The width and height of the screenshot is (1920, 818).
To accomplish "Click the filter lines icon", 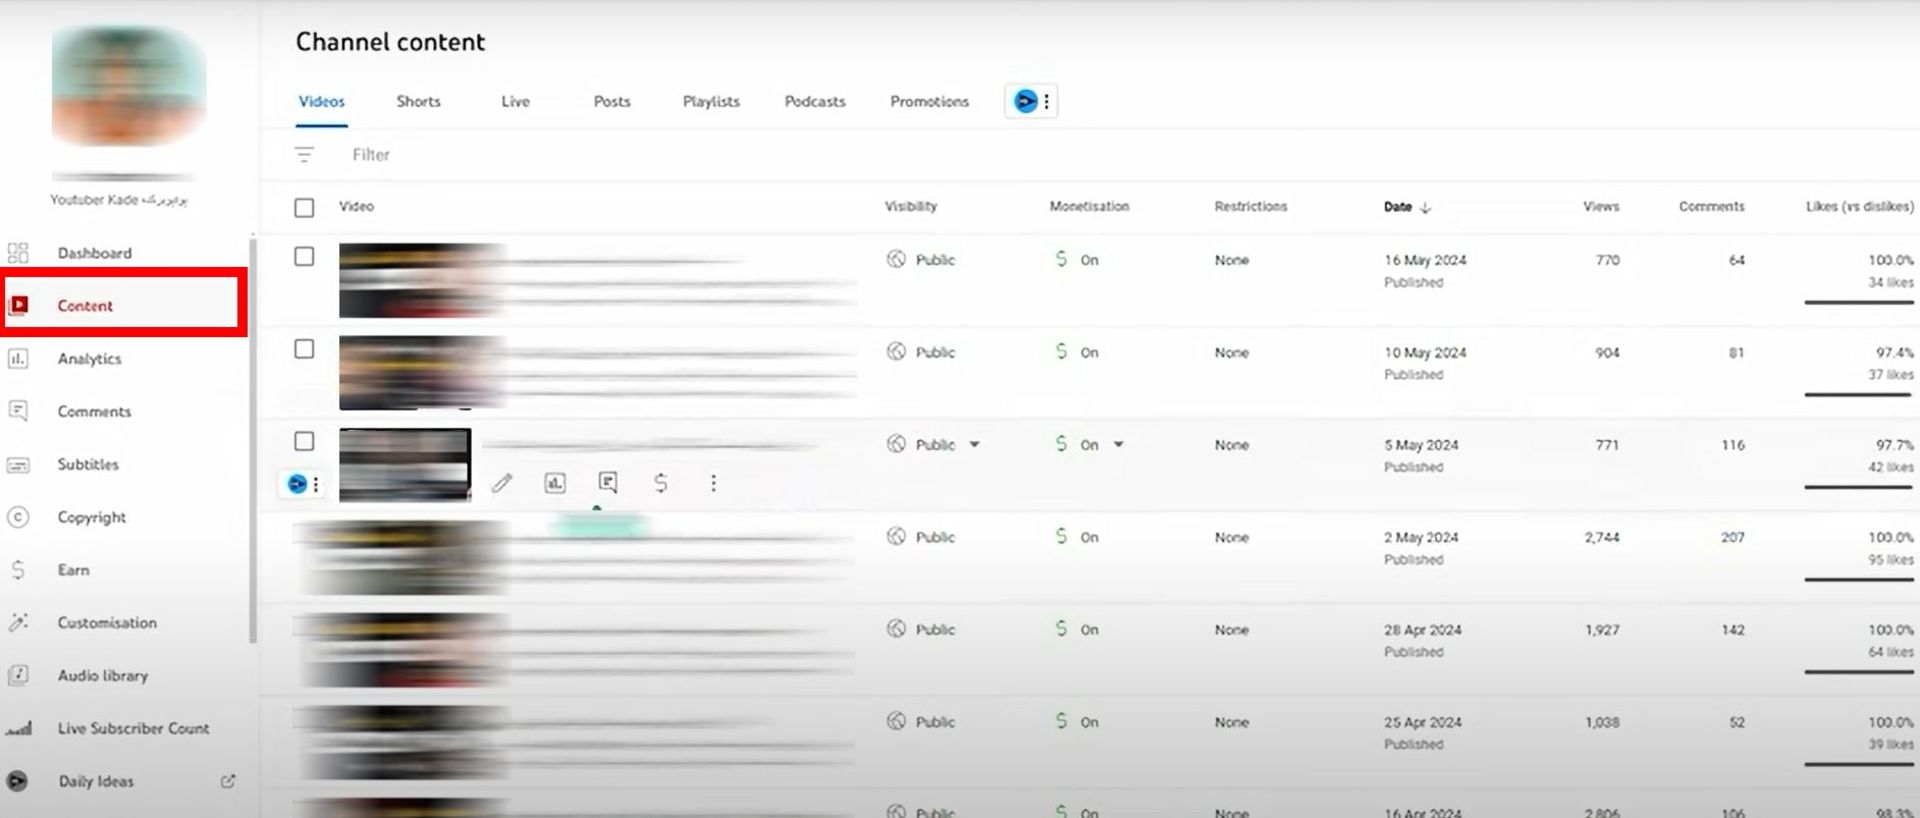I will coord(304,155).
